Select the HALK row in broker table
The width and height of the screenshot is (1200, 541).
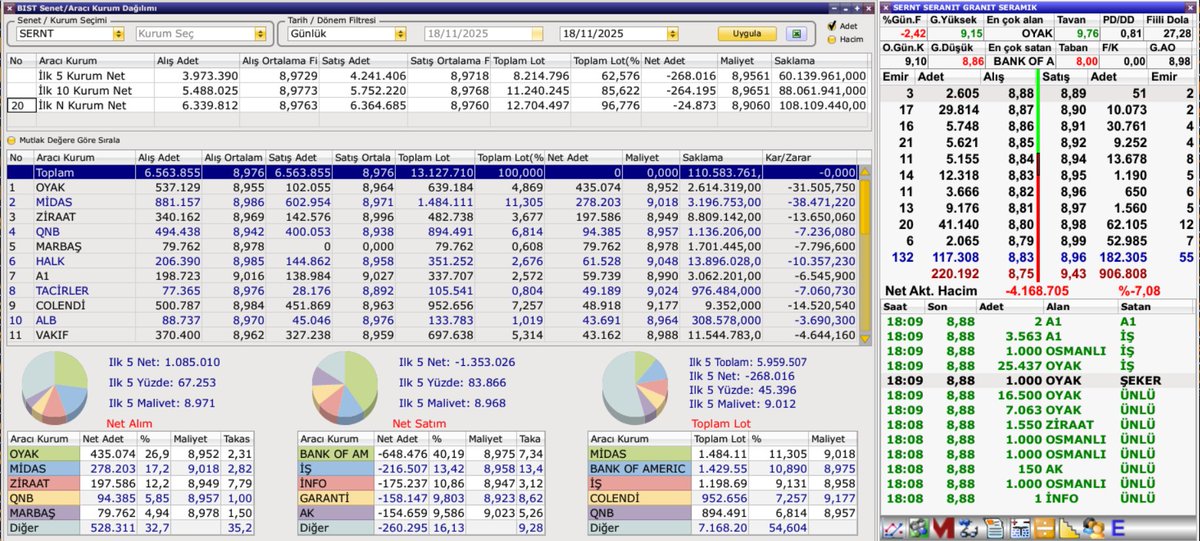pyautogui.click(x=433, y=261)
